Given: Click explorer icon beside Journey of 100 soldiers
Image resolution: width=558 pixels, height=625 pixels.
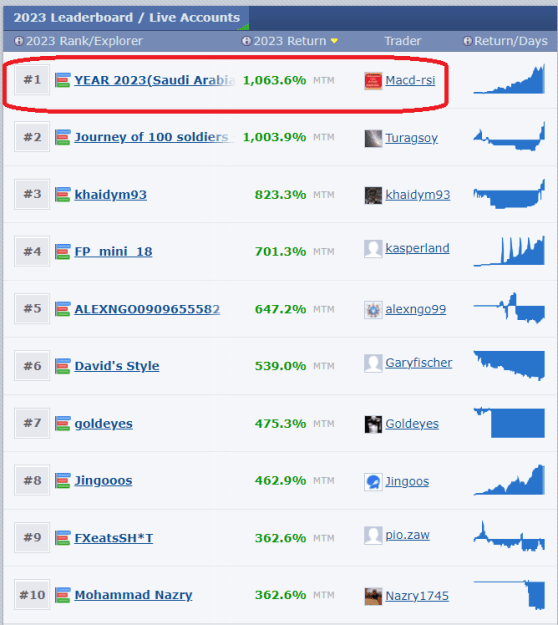Looking at the screenshot, I should point(63,137).
